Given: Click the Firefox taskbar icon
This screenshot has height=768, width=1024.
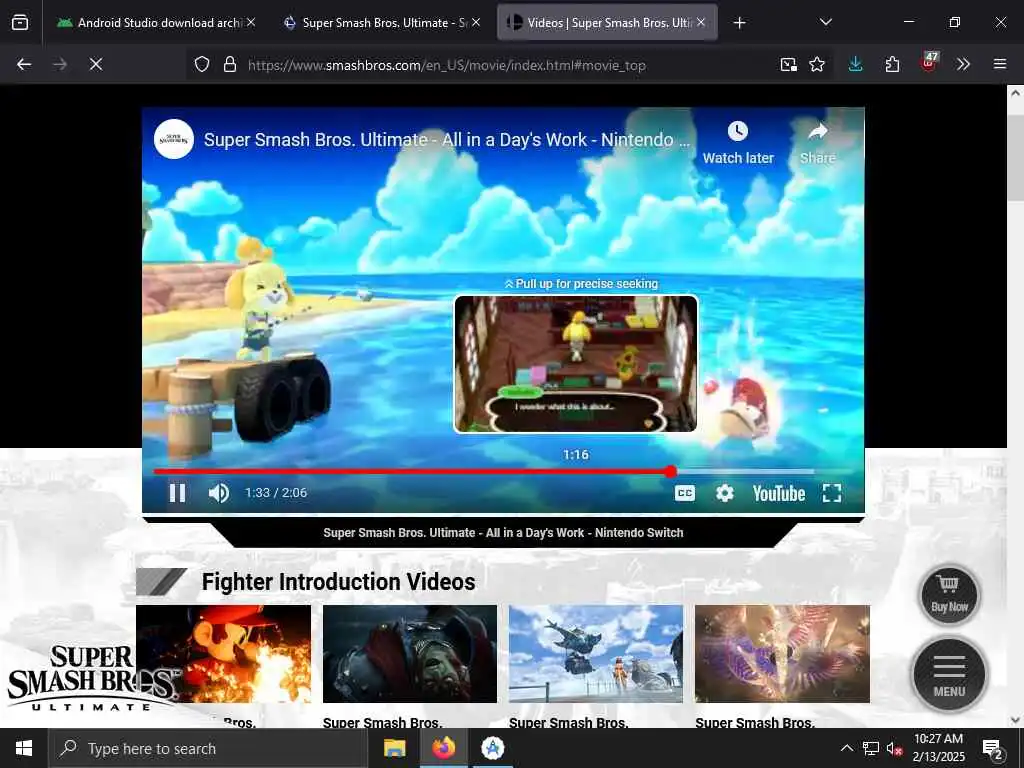Looking at the screenshot, I should coord(444,748).
